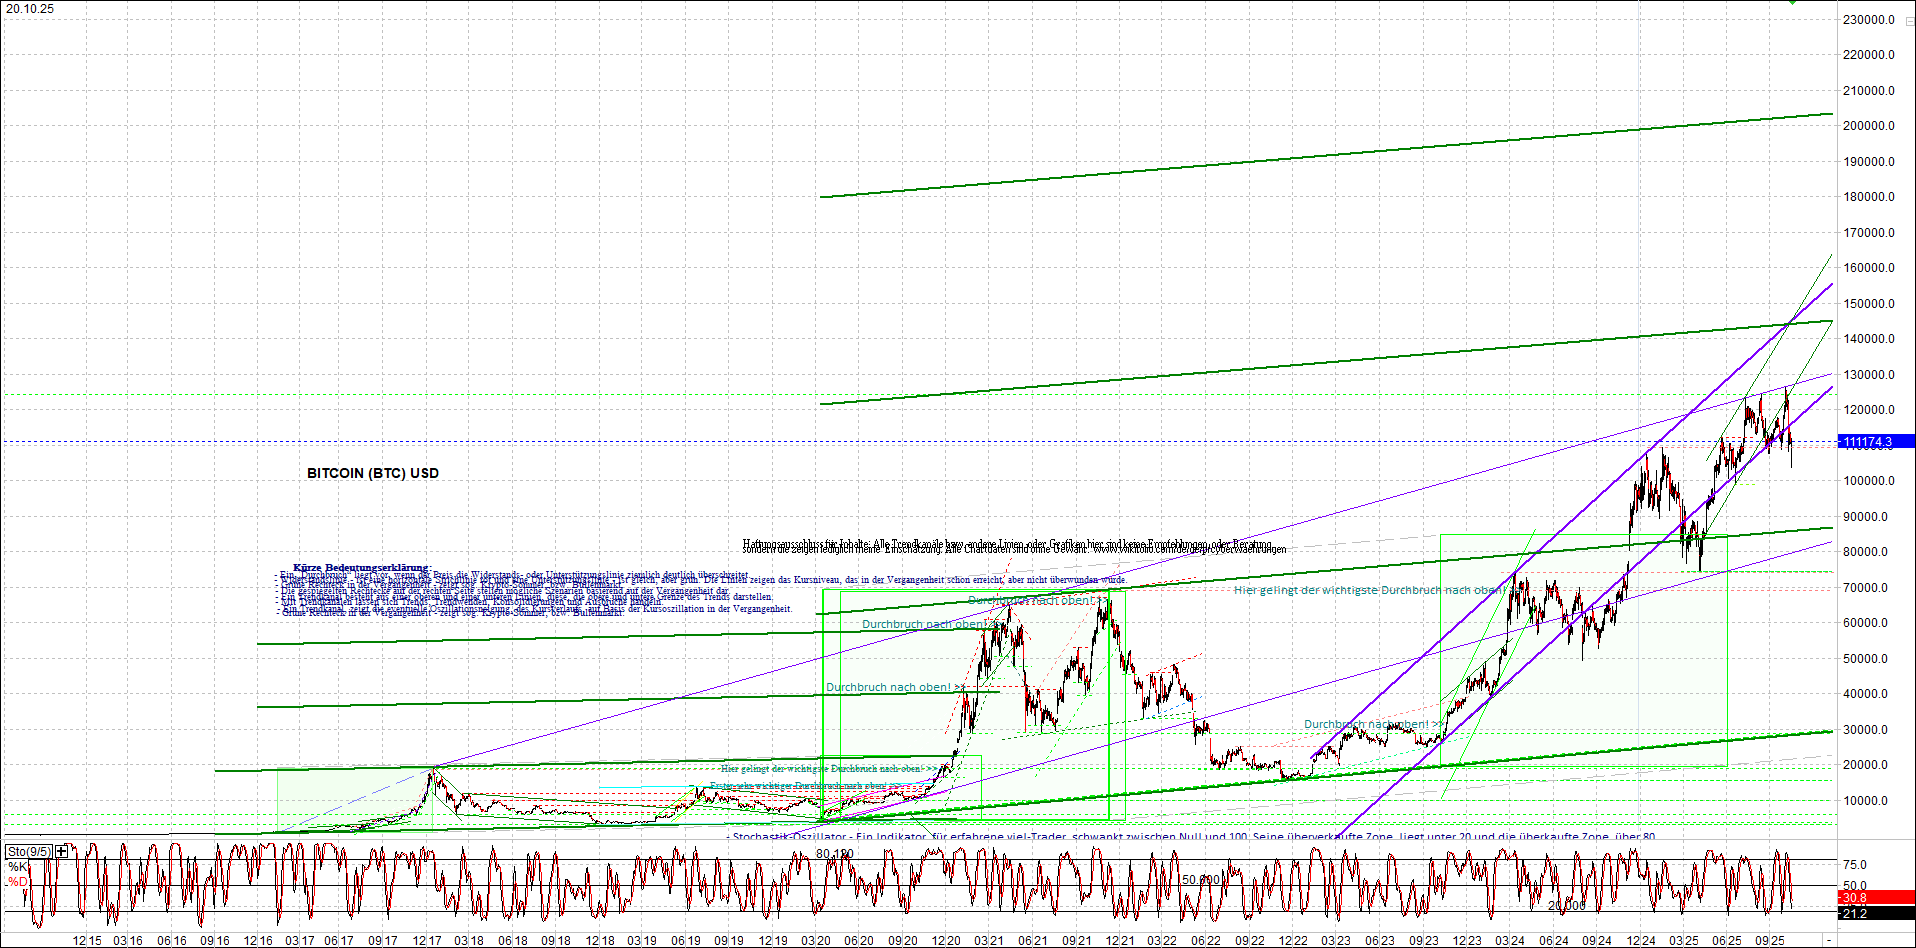The height and width of the screenshot is (948, 1916).
Task: Select the 12 17 timeline label
Action: [x=429, y=941]
